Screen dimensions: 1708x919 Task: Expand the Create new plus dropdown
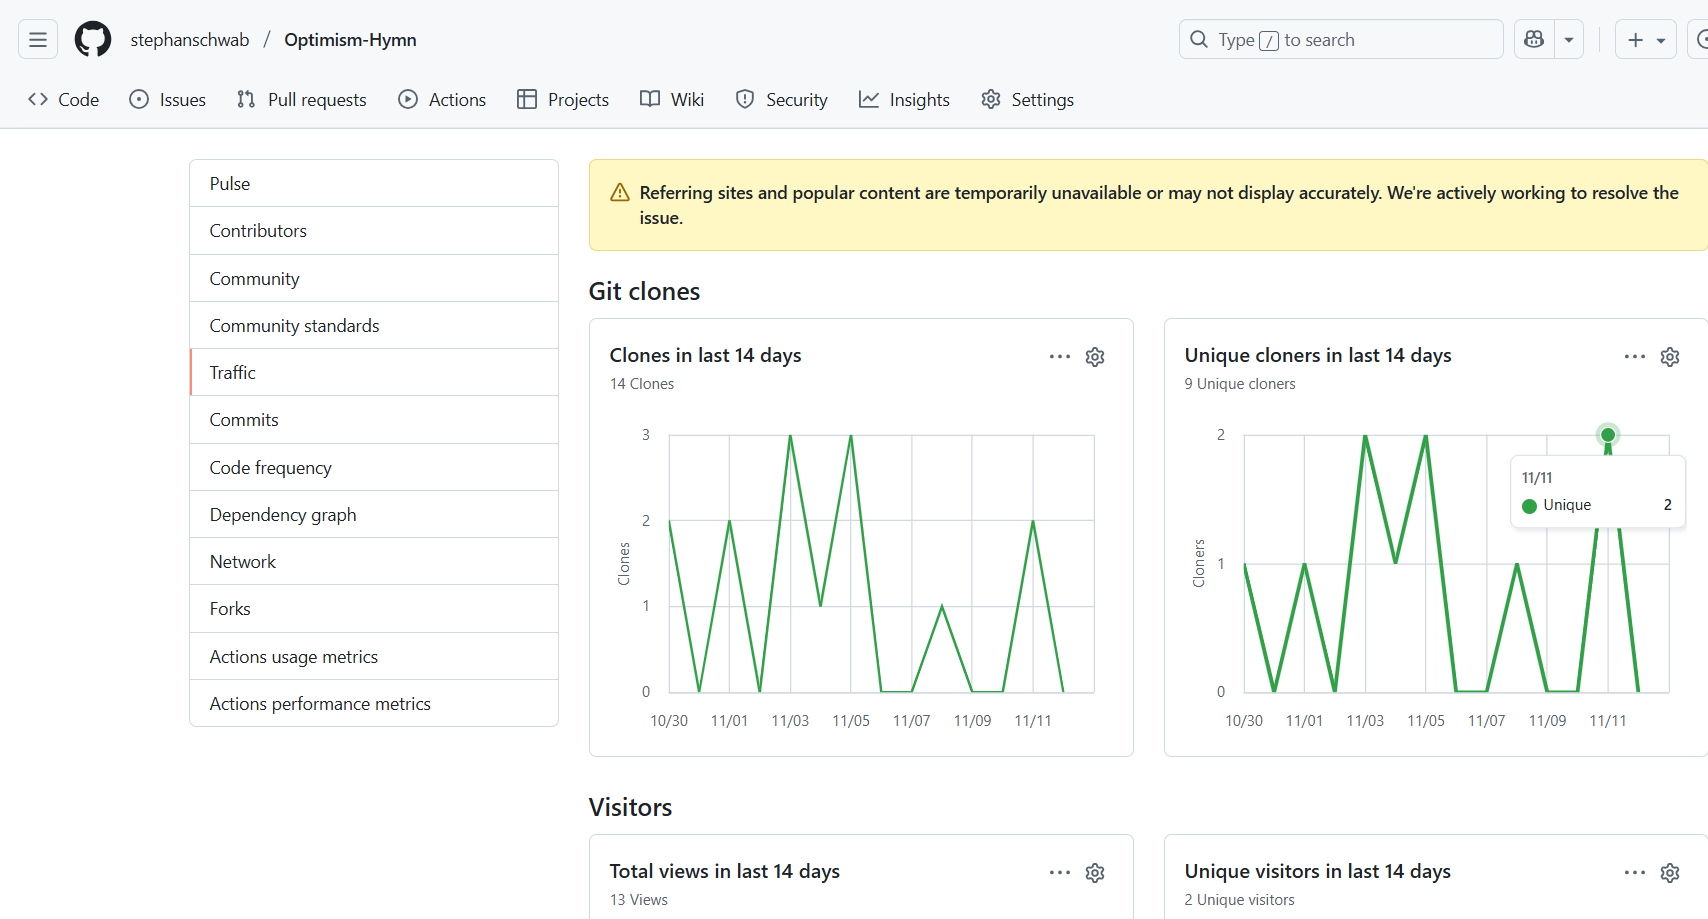click(x=1645, y=40)
